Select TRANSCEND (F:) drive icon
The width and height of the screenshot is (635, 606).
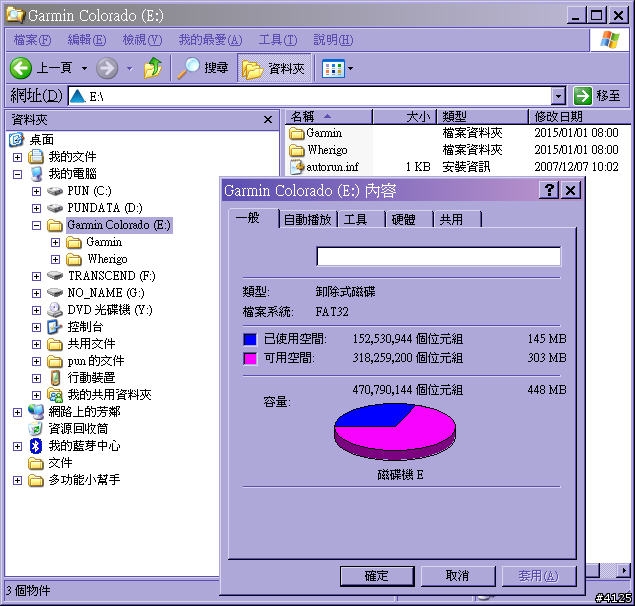[55, 276]
